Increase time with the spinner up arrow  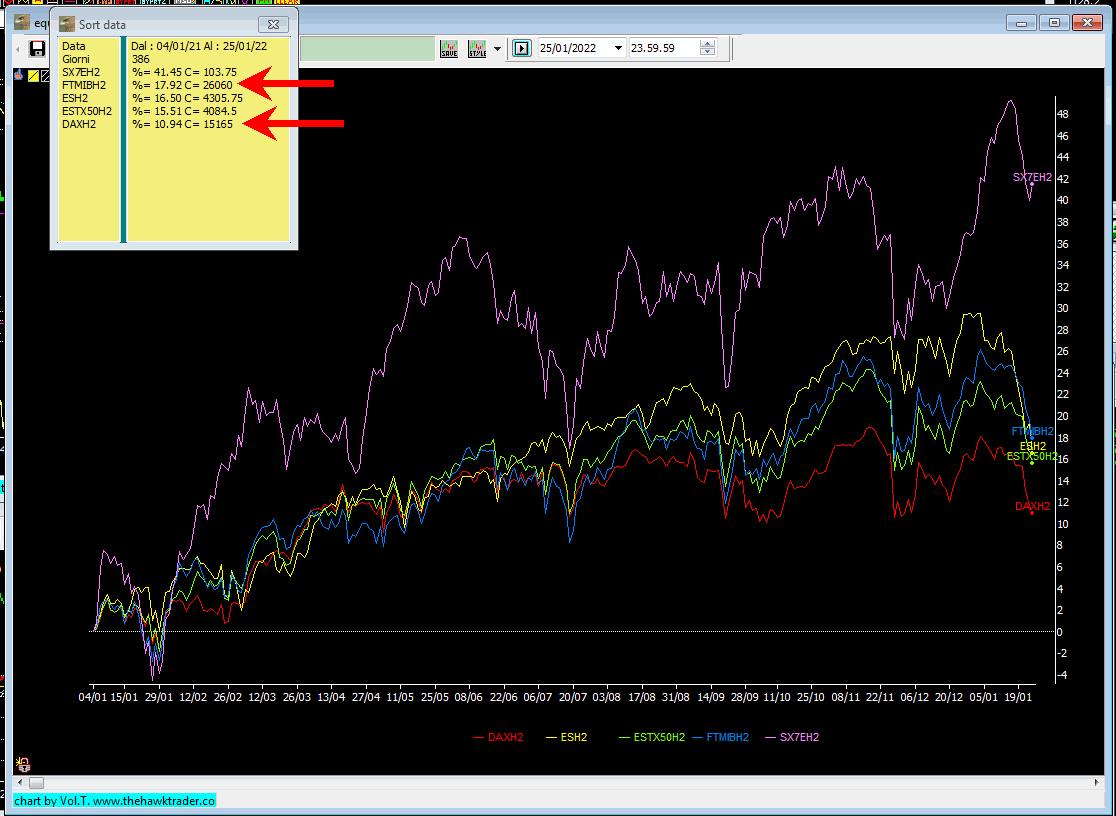pyautogui.click(x=707, y=44)
